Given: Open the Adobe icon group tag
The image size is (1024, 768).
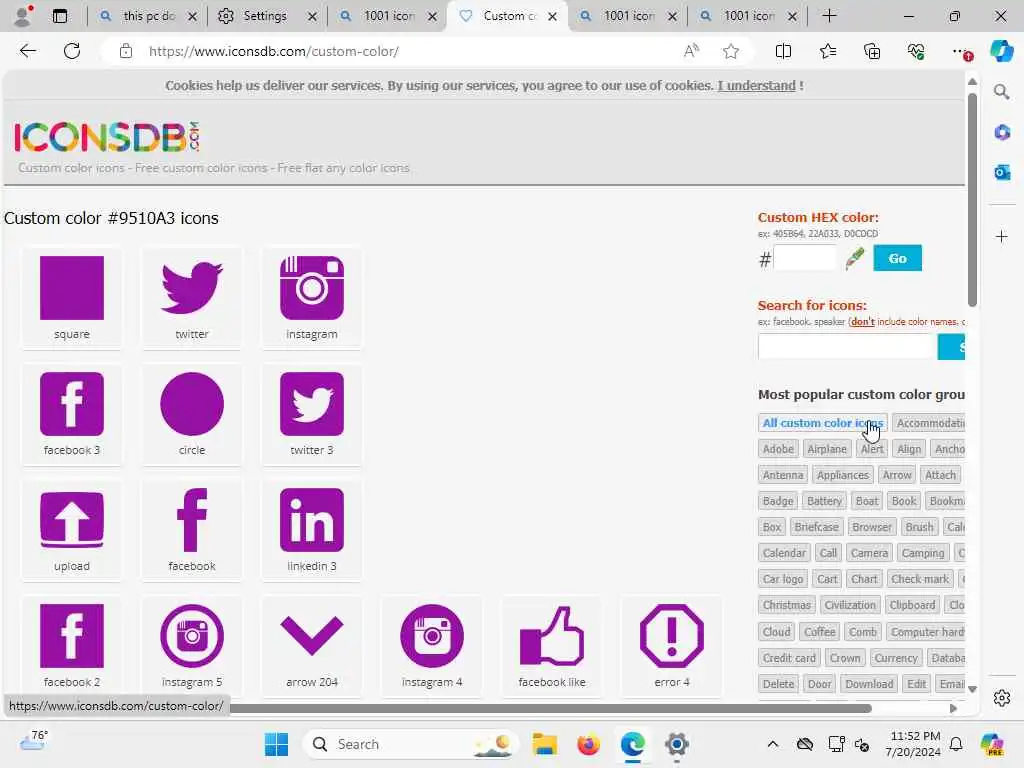Looking at the screenshot, I should 778,449.
